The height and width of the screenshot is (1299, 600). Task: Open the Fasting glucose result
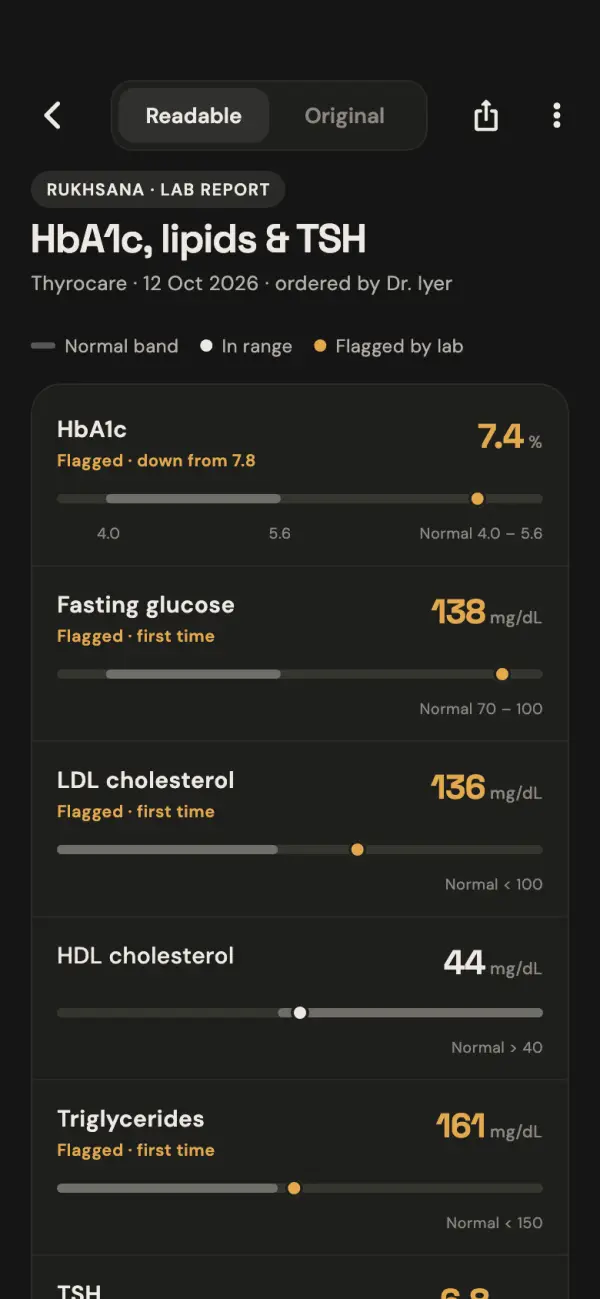pyautogui.click(x=300, y=654)
